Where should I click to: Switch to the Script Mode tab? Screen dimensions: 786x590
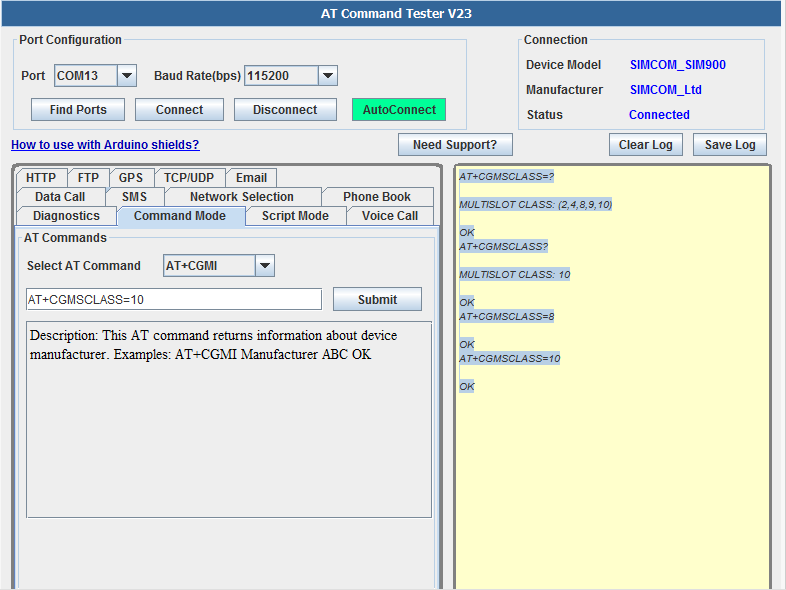(x=295, y=216)
